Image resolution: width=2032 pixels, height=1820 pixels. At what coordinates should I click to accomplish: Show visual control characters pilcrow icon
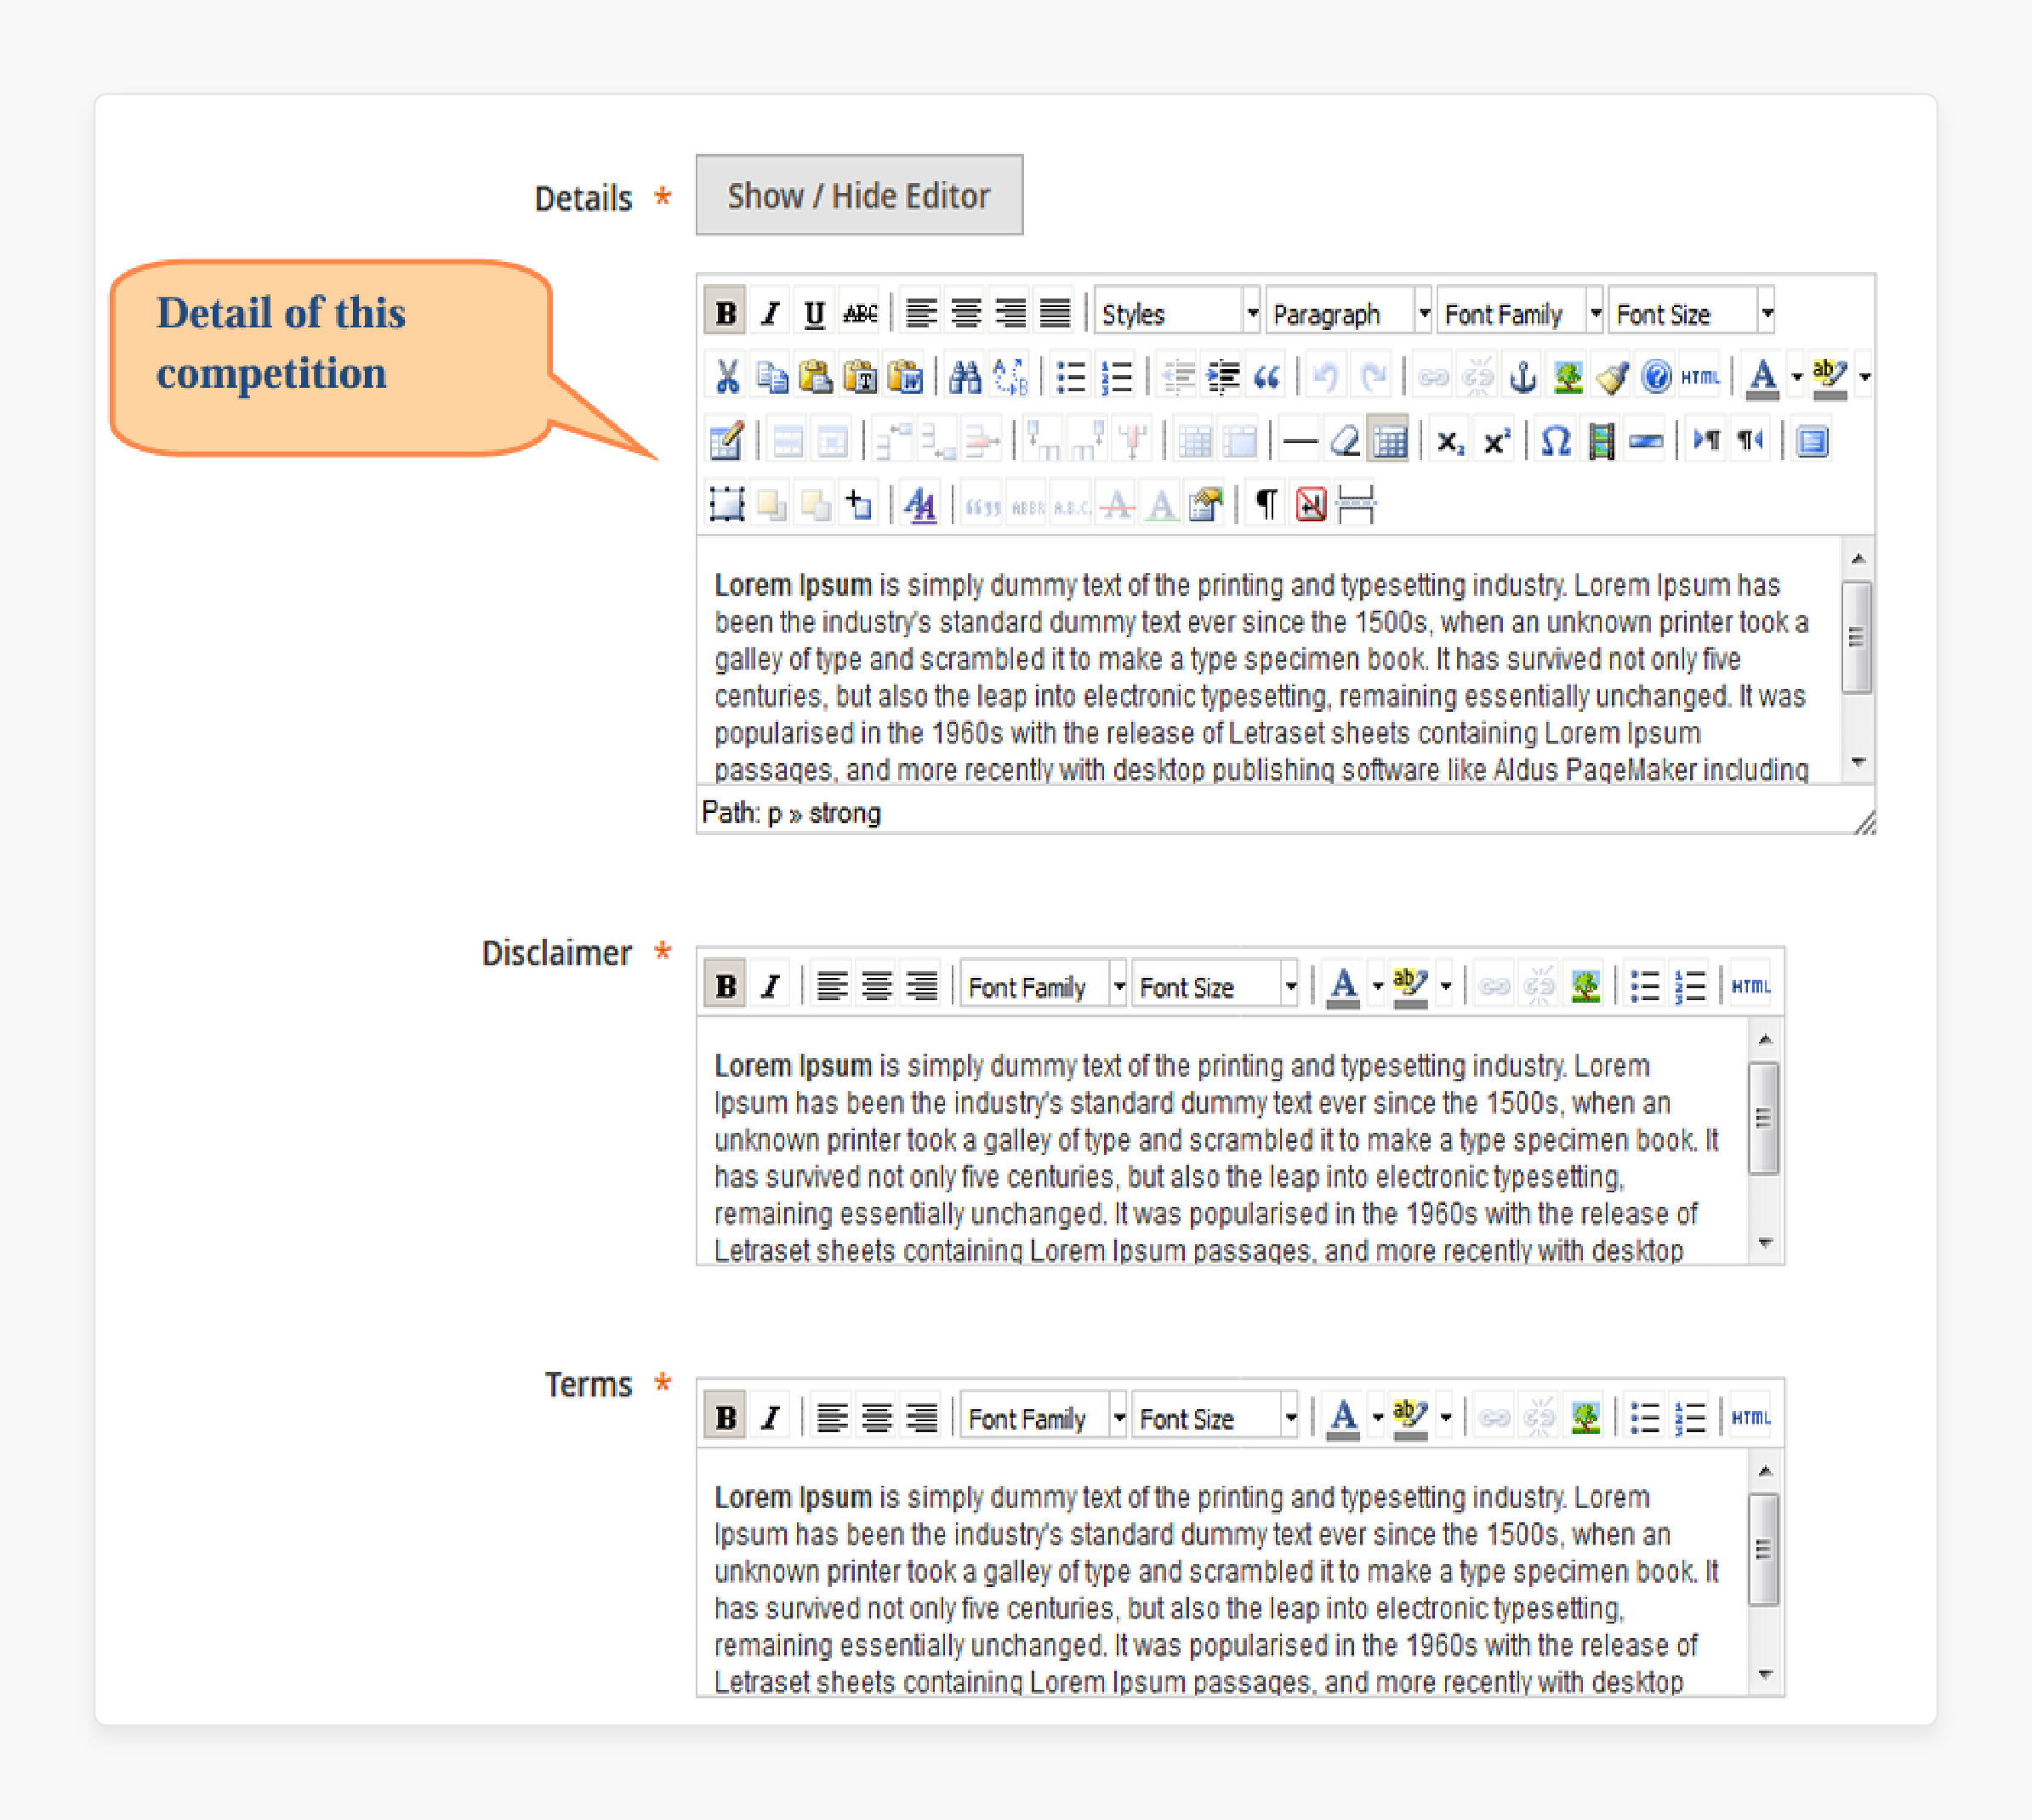coord(1266,504)
